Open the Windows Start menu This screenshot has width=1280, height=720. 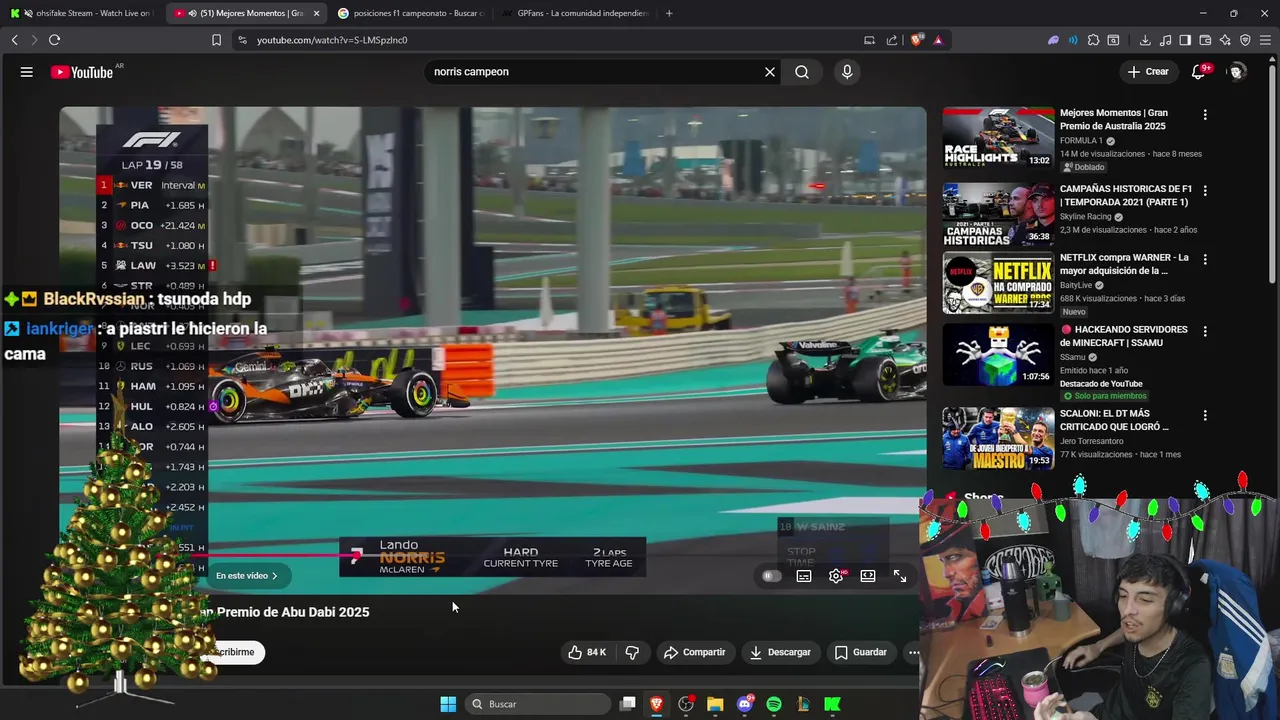pyautogui.click(x=448, y=704)
